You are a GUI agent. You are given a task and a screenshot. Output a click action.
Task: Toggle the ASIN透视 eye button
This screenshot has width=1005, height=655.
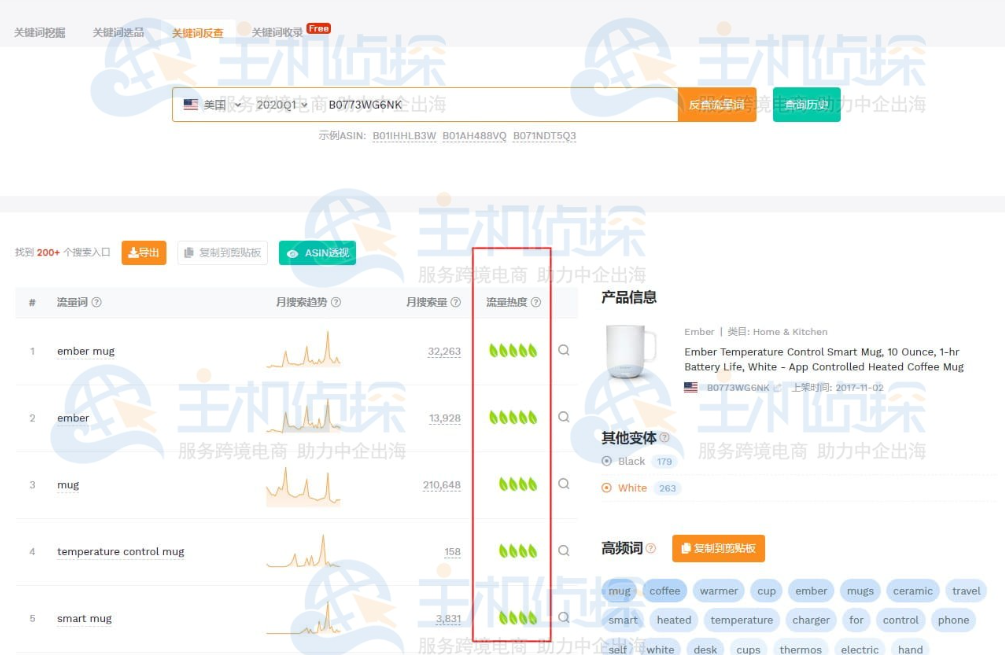coord(317,253)
